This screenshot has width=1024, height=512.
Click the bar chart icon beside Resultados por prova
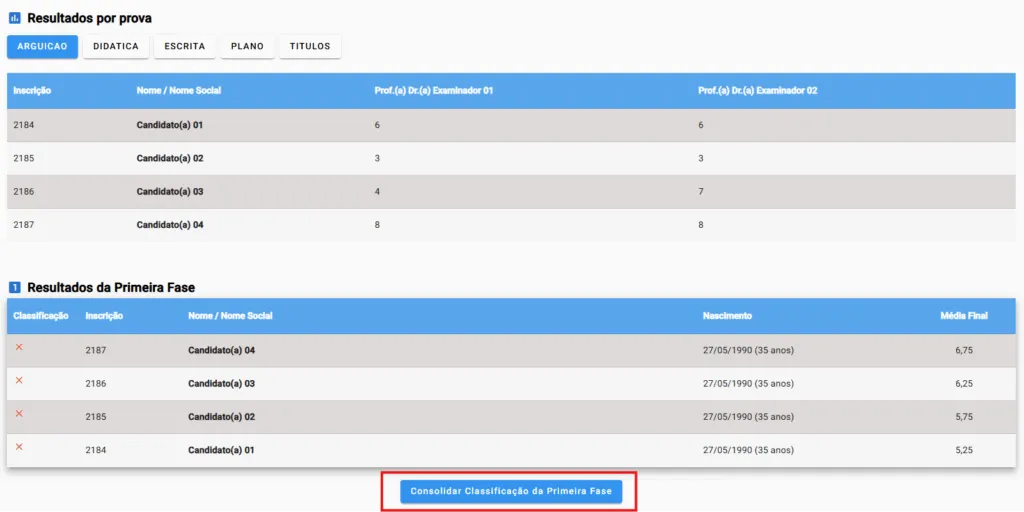tap(14, 18)
